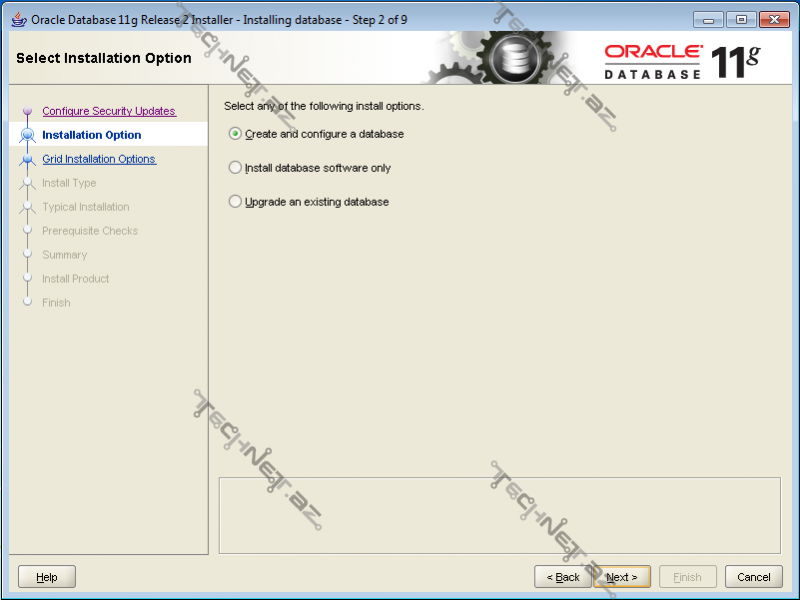Click the Help button
Viewport: 800px width, 600px height.
pos(47,577)
